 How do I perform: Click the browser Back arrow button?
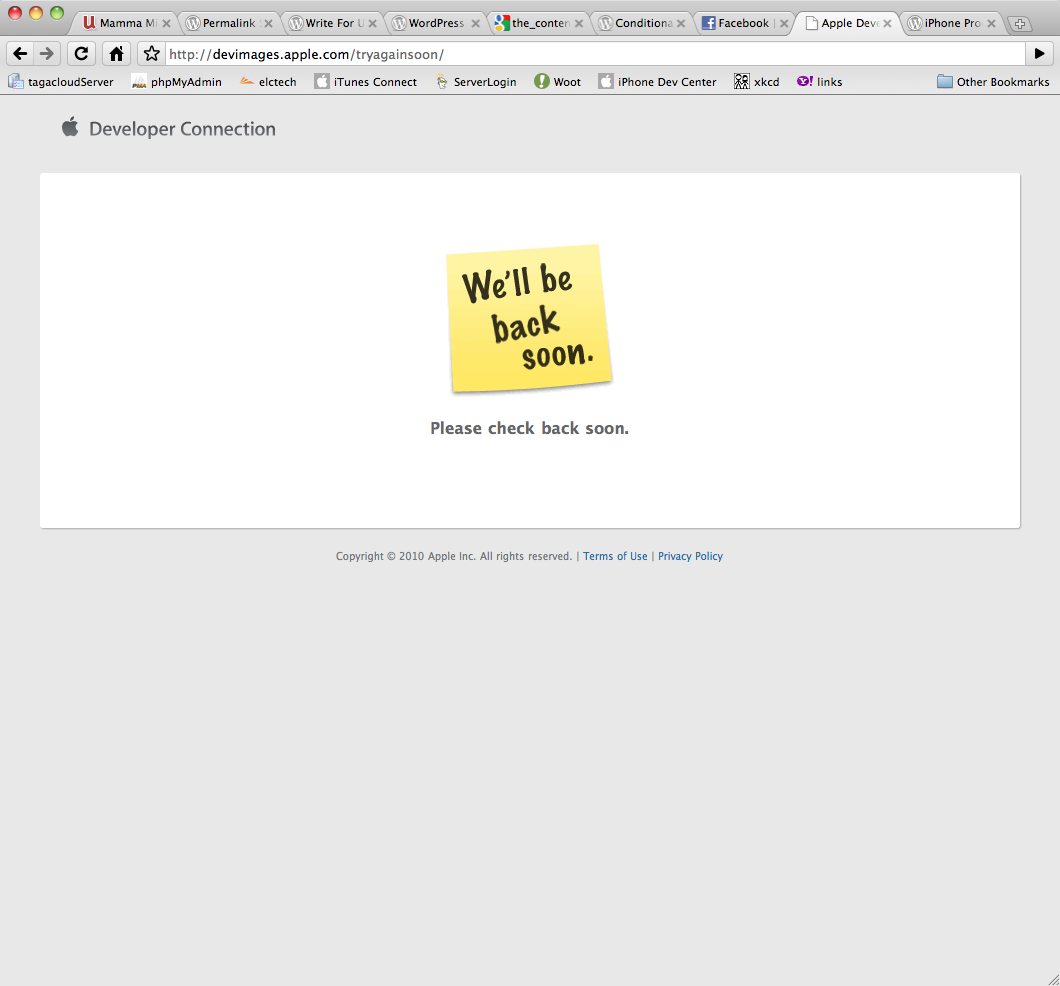pos(20,54)
